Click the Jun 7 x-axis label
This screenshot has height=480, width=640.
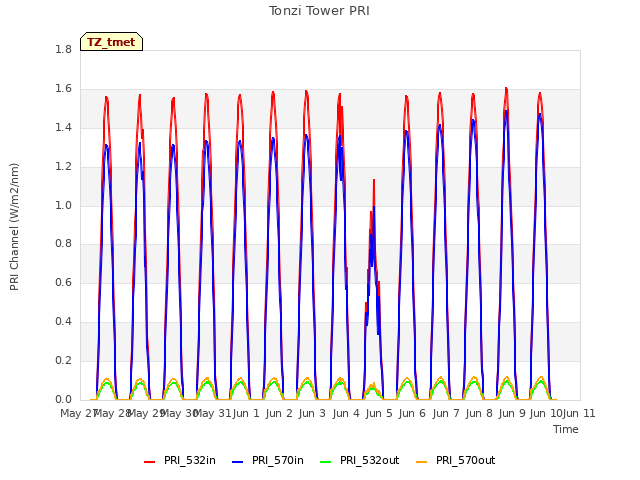tap(446, 413)
